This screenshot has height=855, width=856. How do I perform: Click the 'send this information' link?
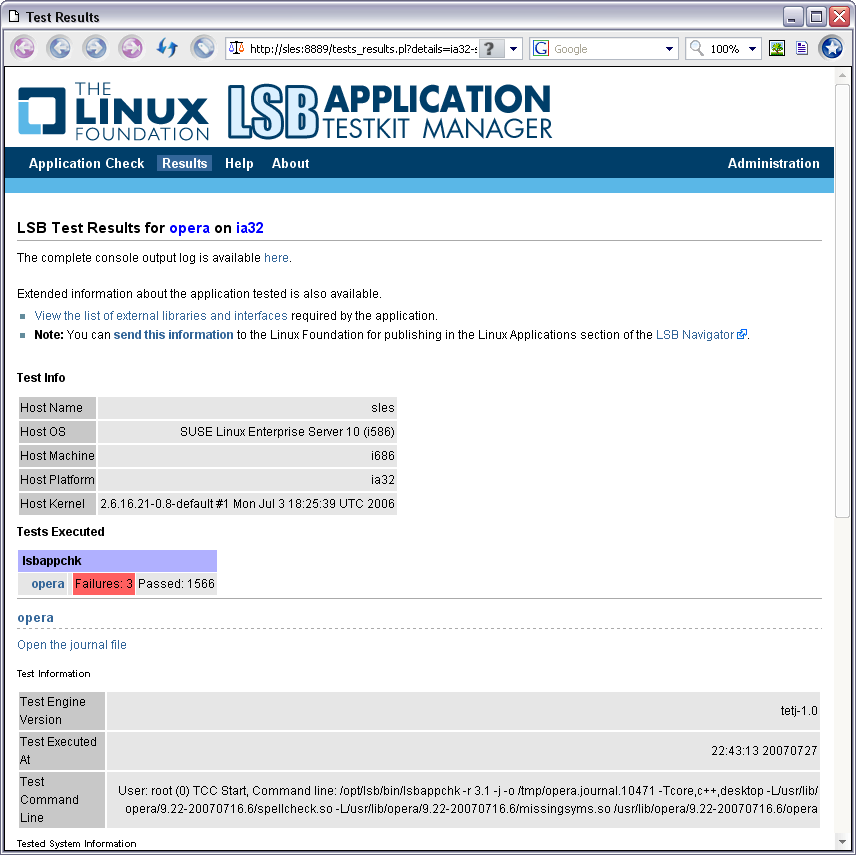click(x=173, y=335)
